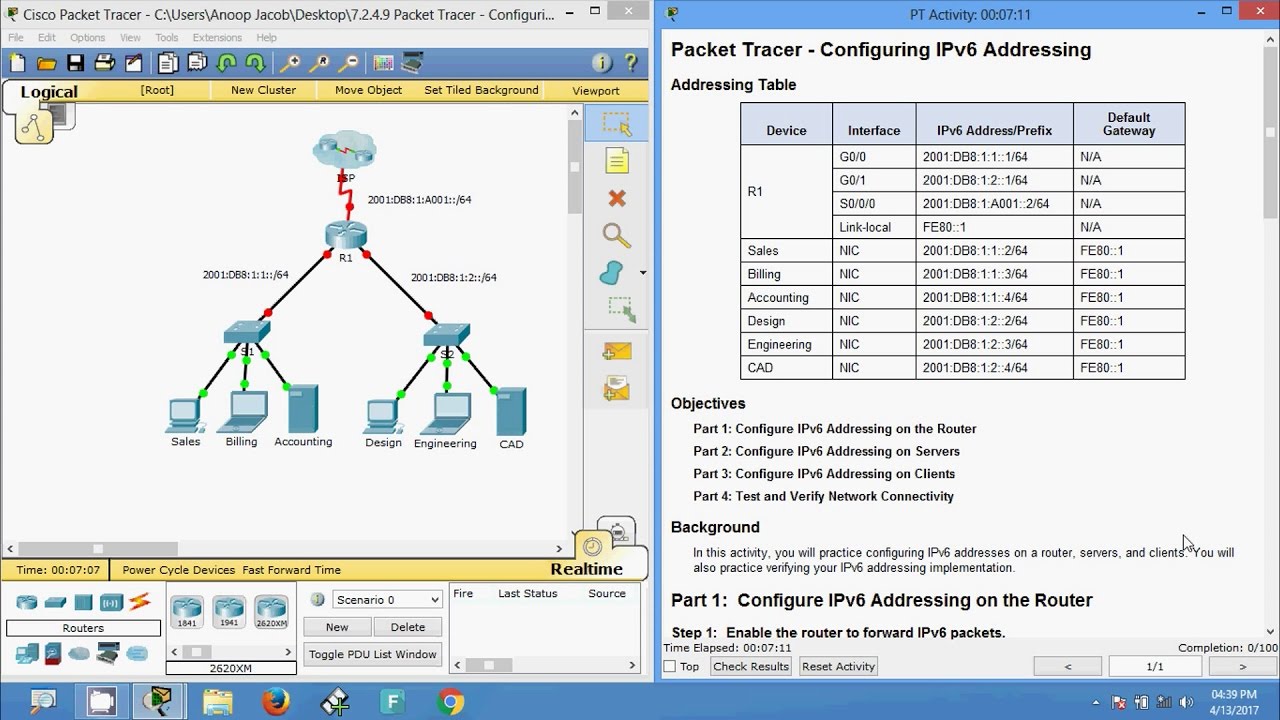The width and height of the screenshot is (1280, 720).
Task: Choose the Add Simple PDU envelope
Action: click(617, 352)
